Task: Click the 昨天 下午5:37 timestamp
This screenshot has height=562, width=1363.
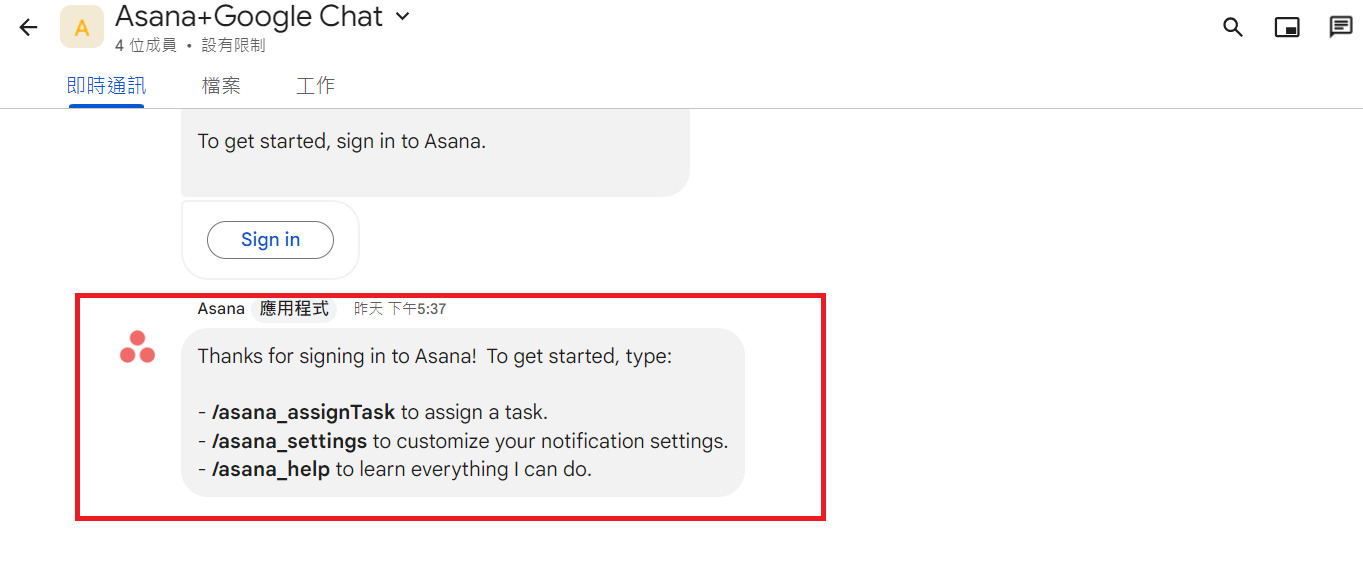Action: [x=400, y=309]
